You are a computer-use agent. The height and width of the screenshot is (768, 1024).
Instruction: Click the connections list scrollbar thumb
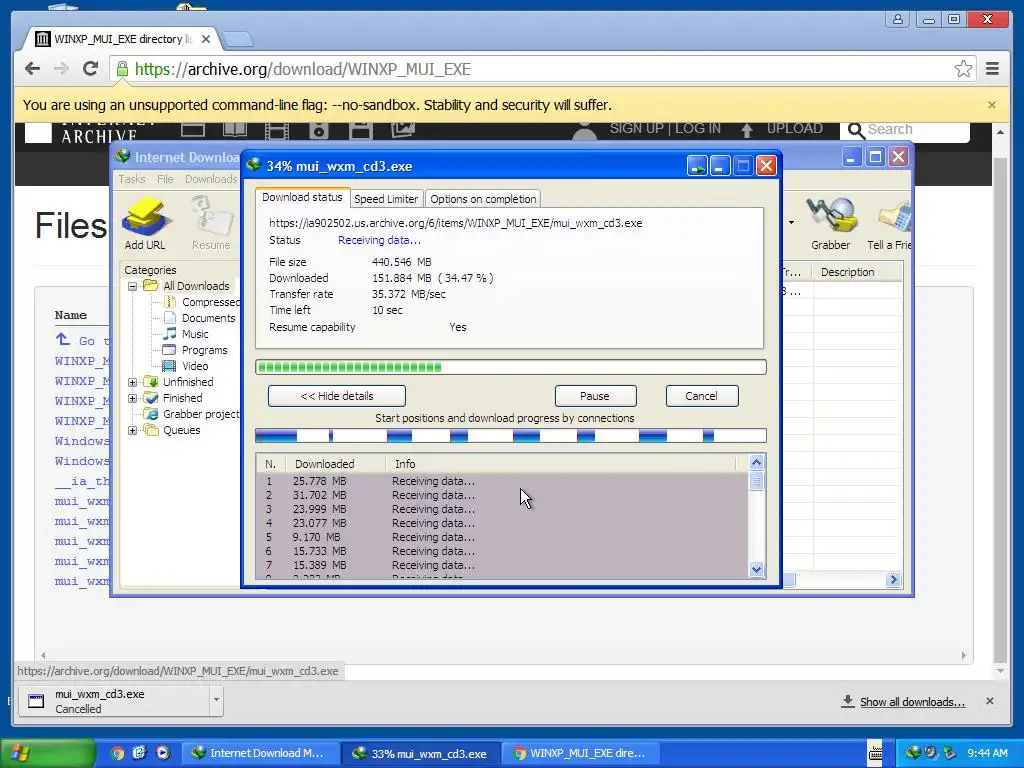[756, 481]
